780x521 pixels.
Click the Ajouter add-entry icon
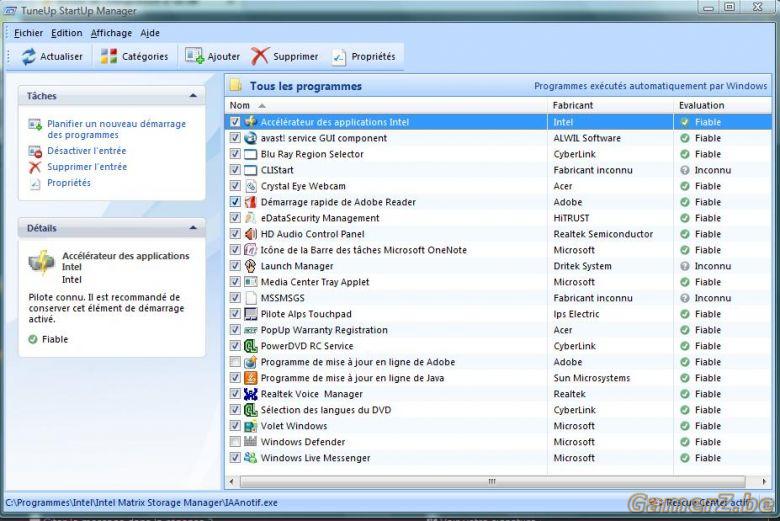(x=194, y=56)
